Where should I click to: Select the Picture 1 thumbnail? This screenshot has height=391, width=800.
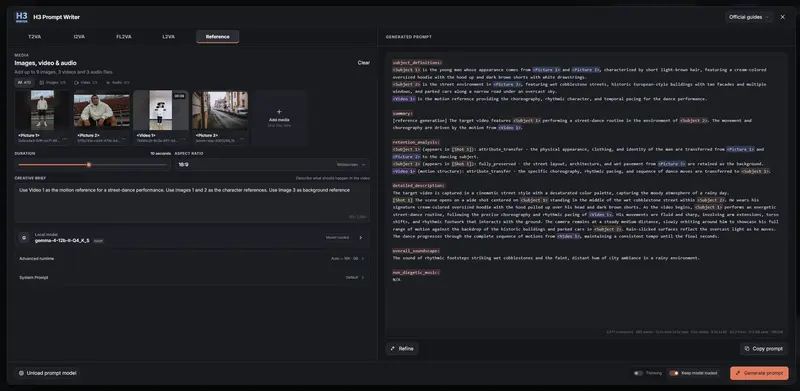[x=42, y=110]
